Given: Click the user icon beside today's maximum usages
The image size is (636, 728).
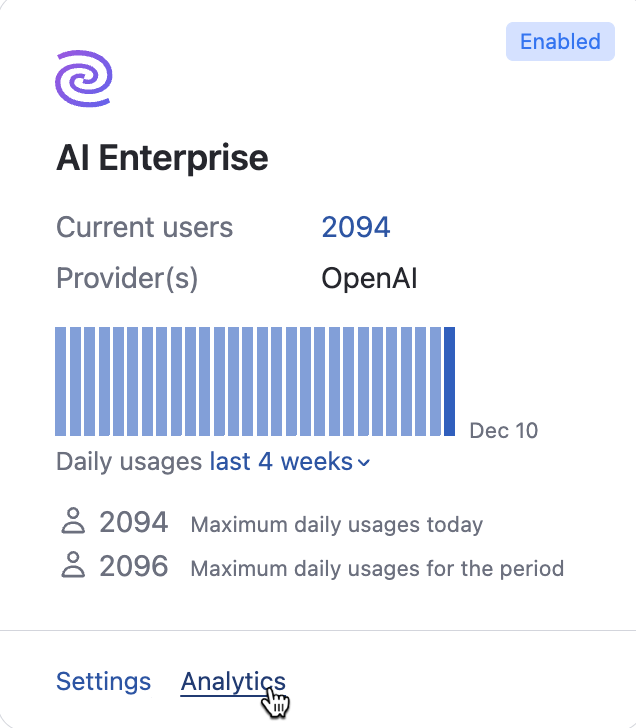Looking at the screenshot, I should click(x=73, y=522).
